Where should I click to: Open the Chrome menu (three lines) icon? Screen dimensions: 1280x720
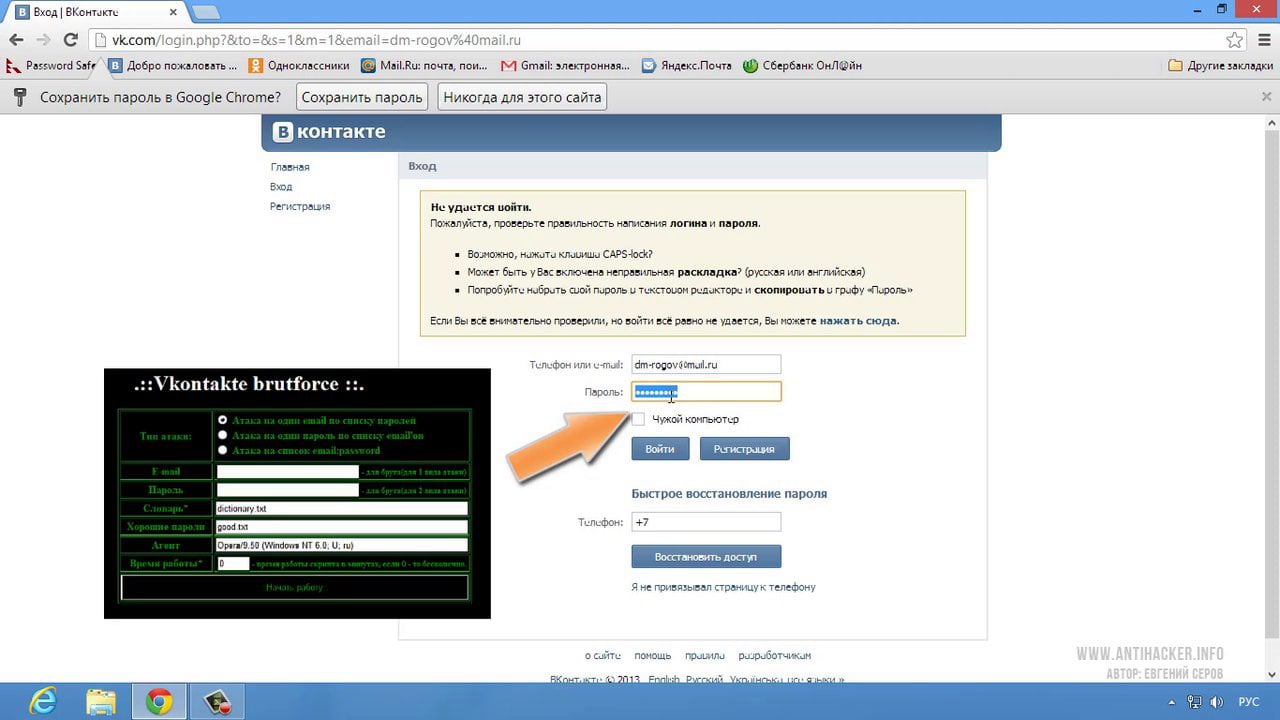click(x=1263, y=40)
